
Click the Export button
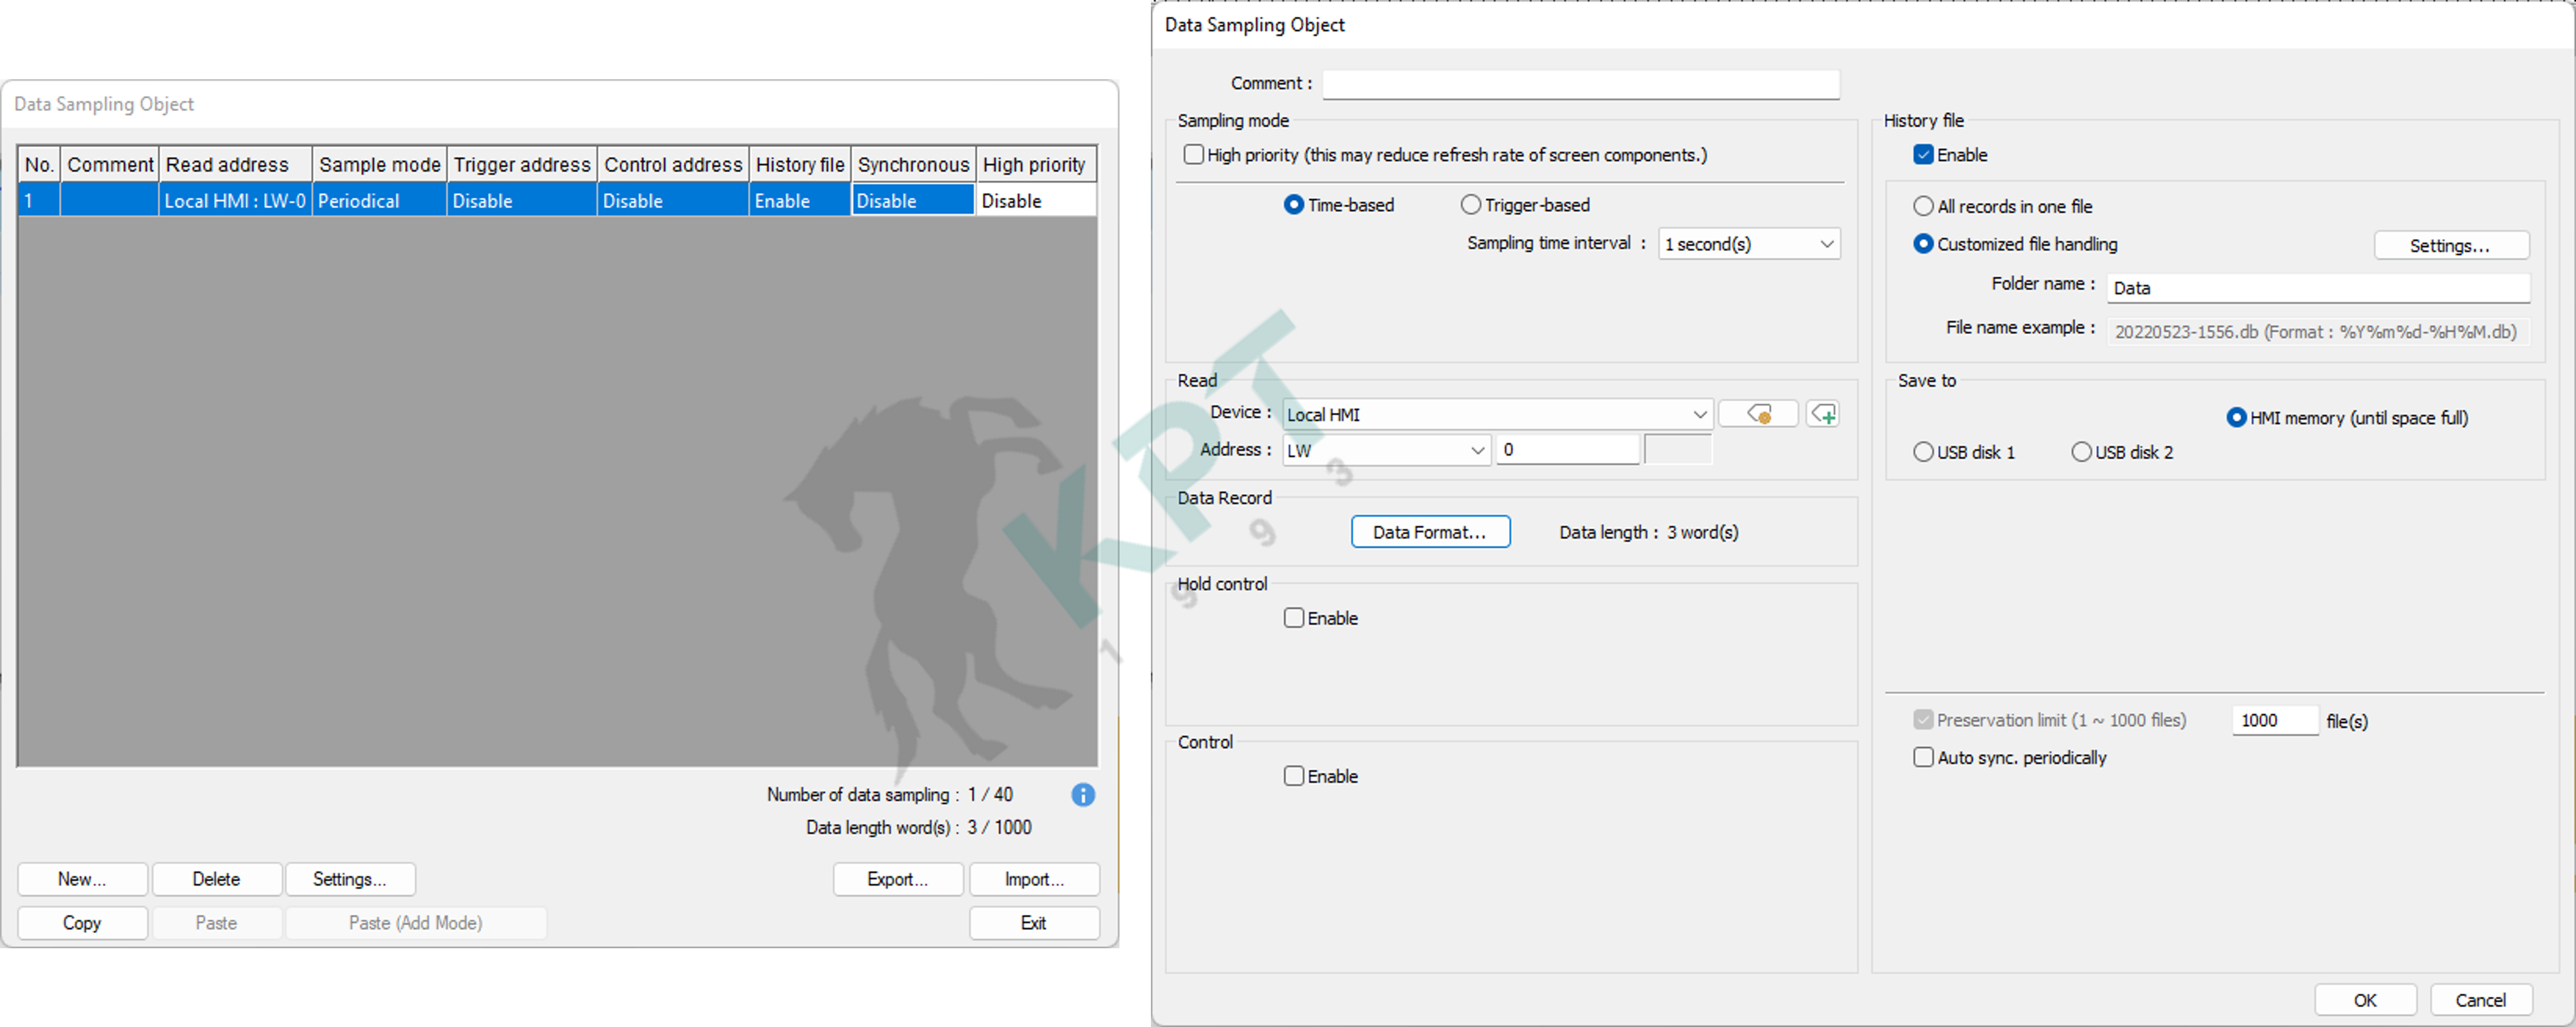pyautogui.click(x=897, y=879)
